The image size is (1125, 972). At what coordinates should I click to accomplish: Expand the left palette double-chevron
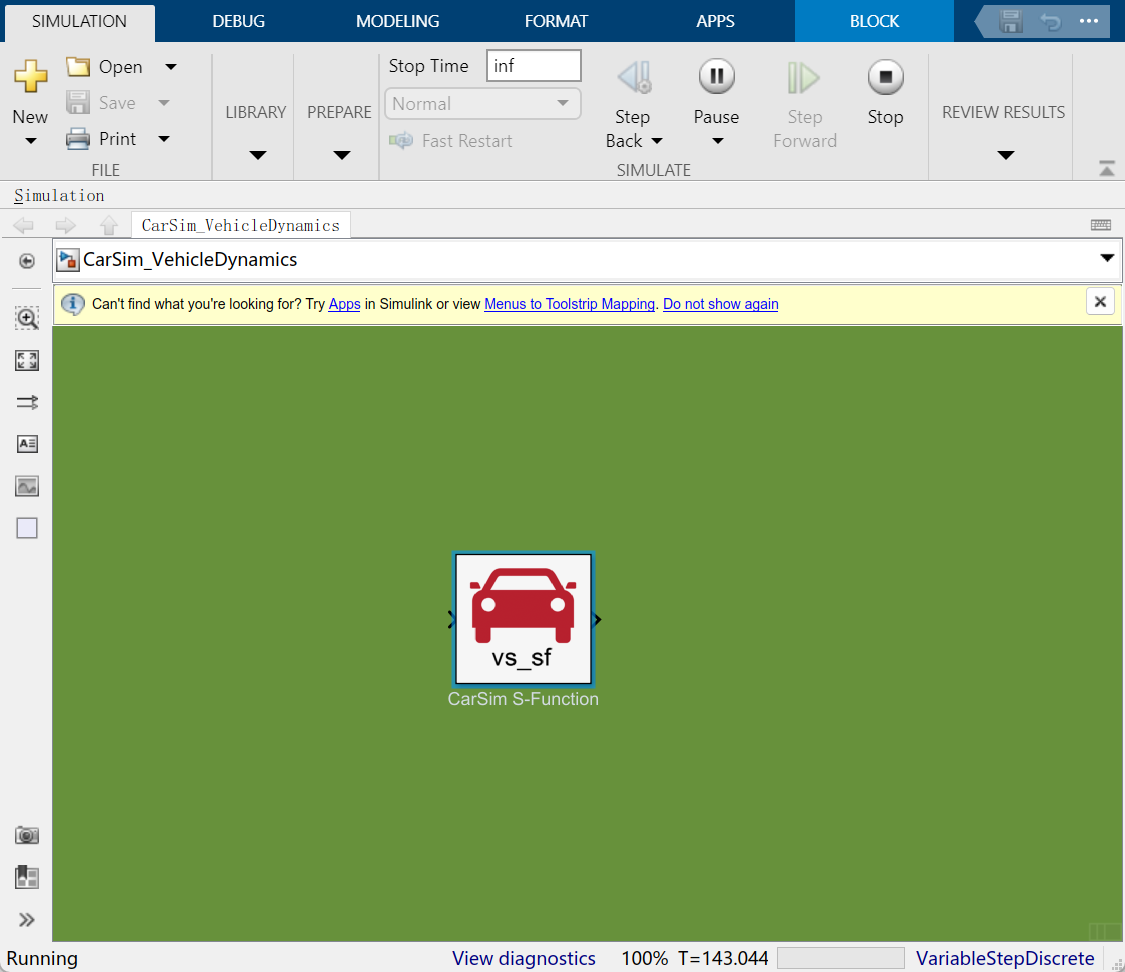[x=27, y=920]
